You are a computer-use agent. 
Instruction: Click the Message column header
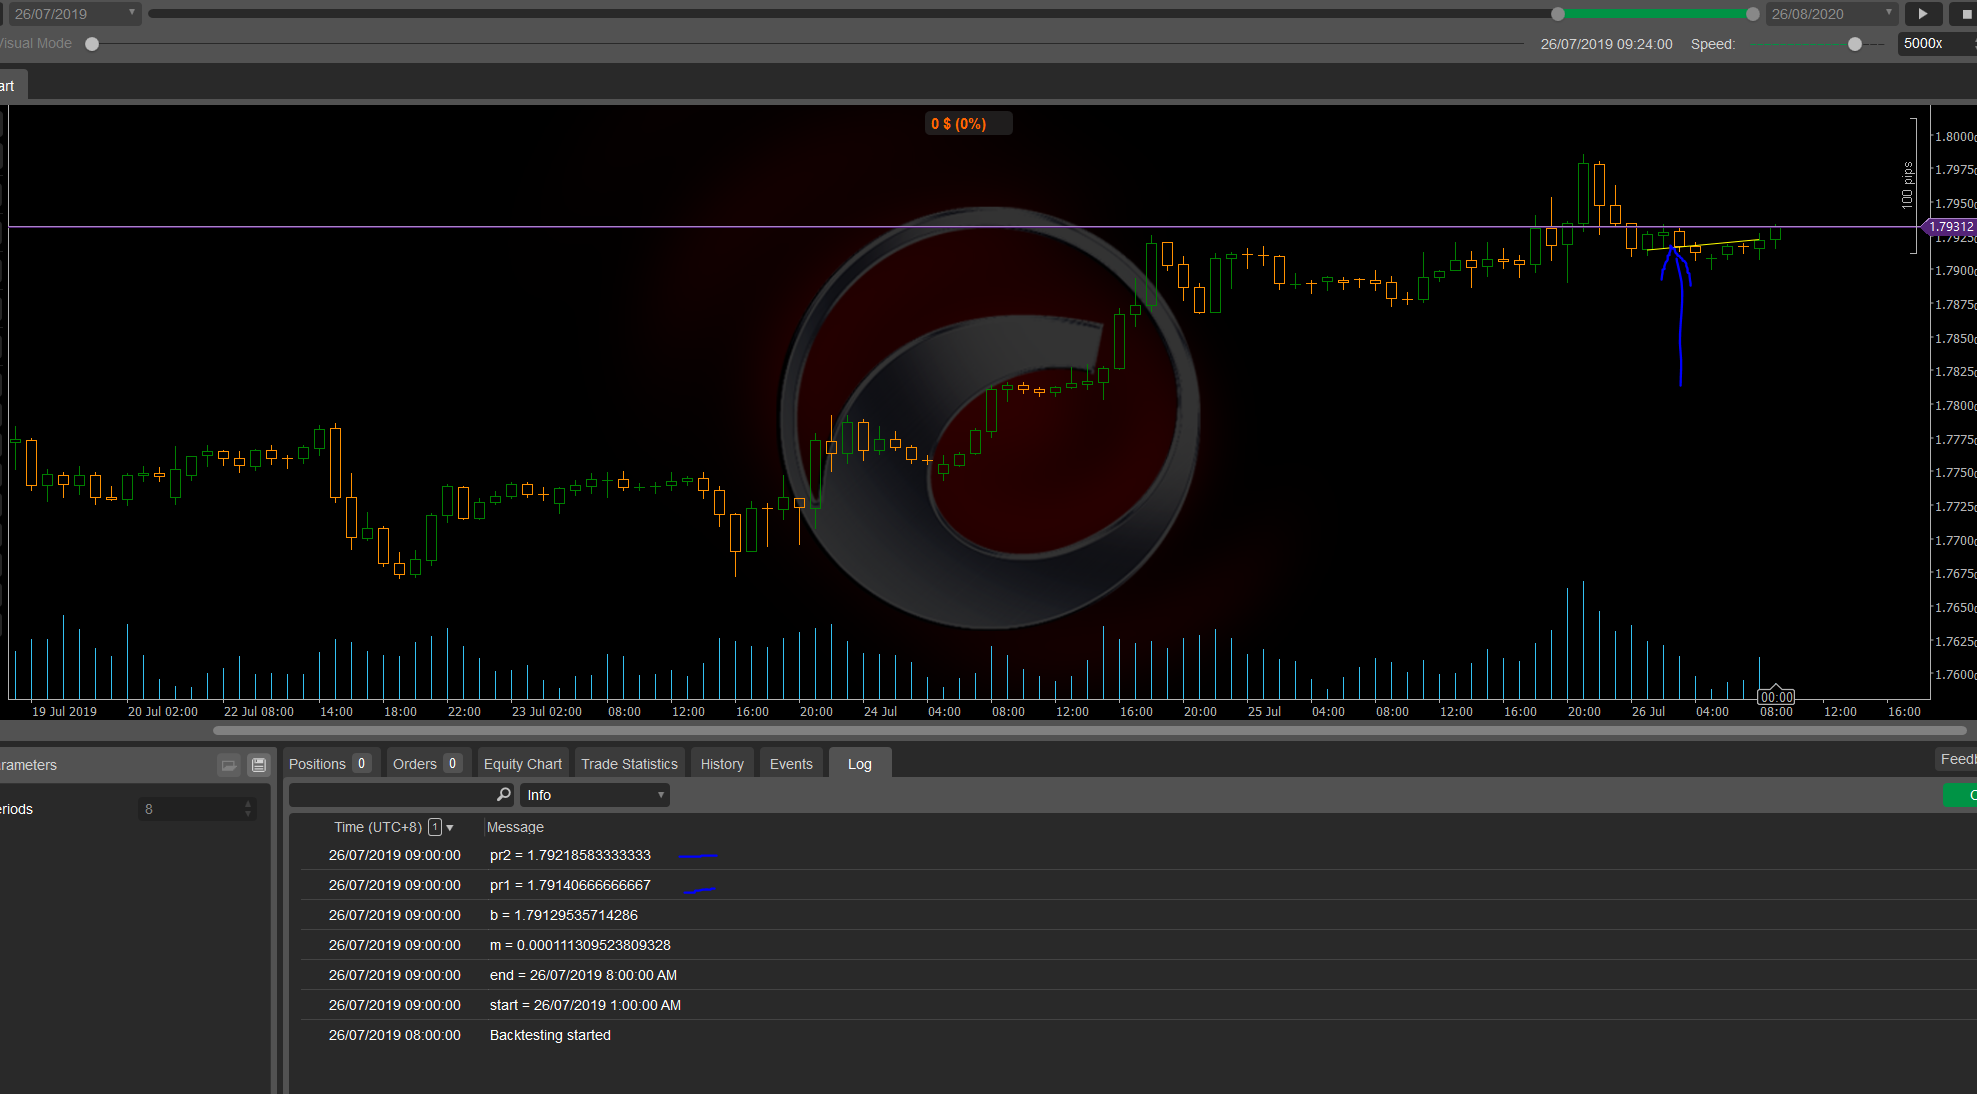tap(515, 827)
